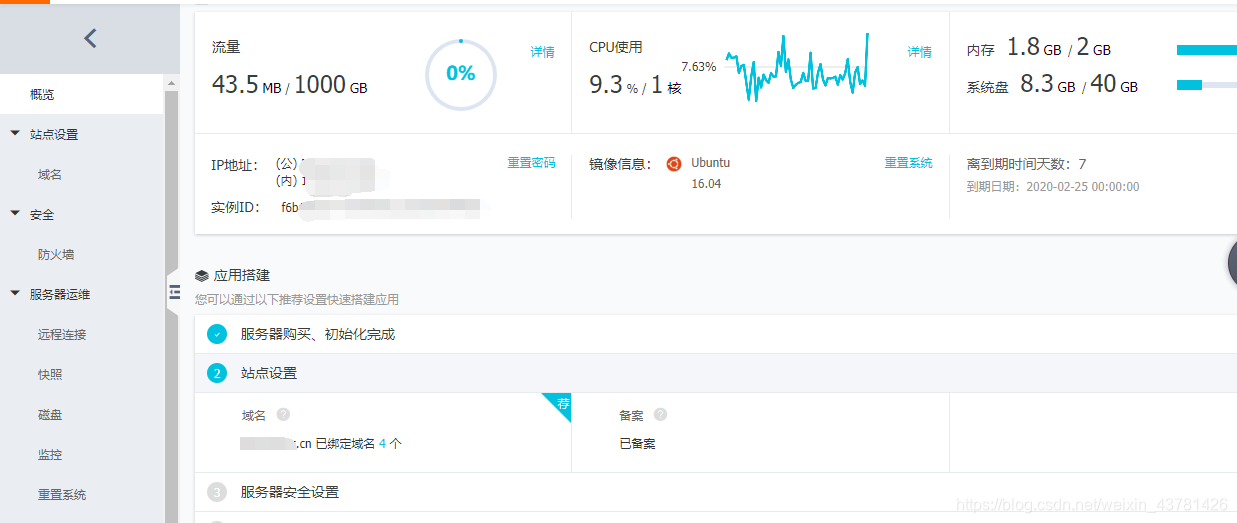
Task: Click the 8.3 GB / 40 GB disk value
Action: coord(1079,84)
